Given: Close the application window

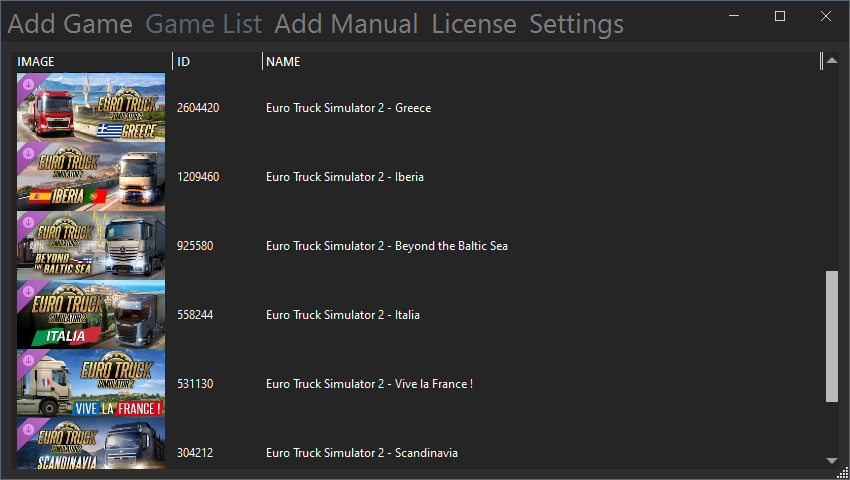Looking at the screenshot, I should click(x=826, y=16).
